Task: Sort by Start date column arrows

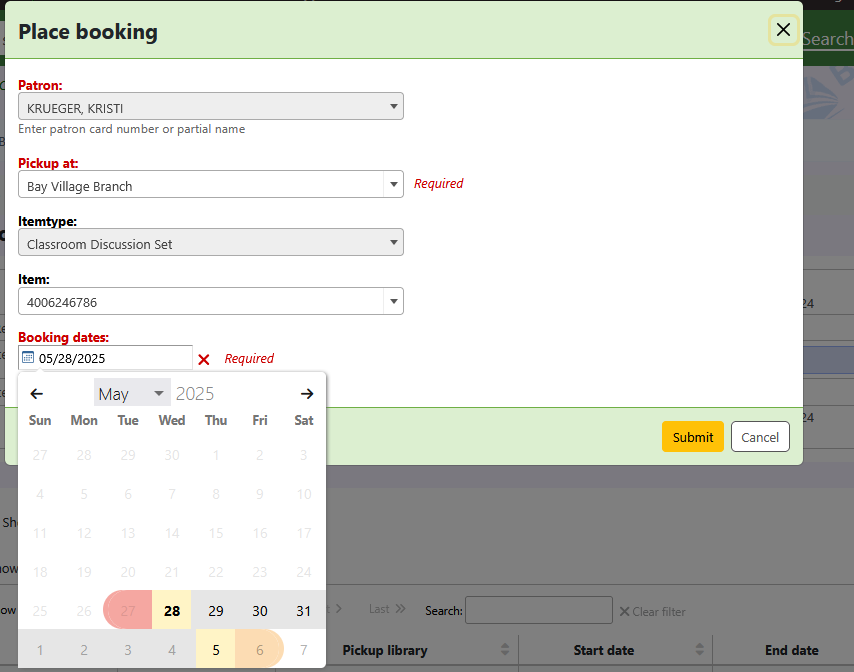Action: pyautogui.click(x=699, y=650)
